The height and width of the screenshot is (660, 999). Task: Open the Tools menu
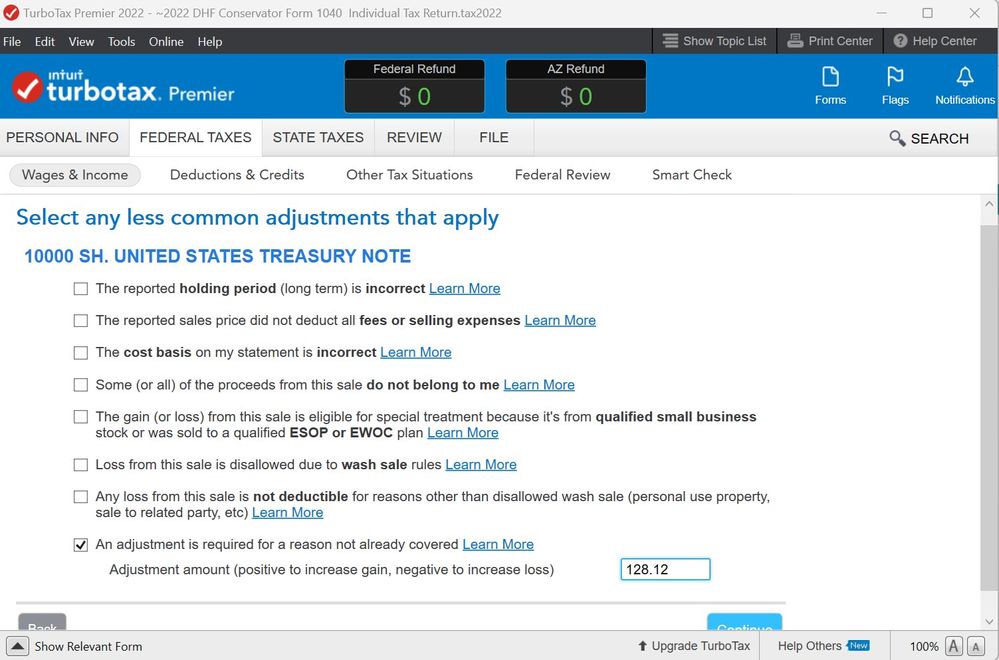[122, 41]
